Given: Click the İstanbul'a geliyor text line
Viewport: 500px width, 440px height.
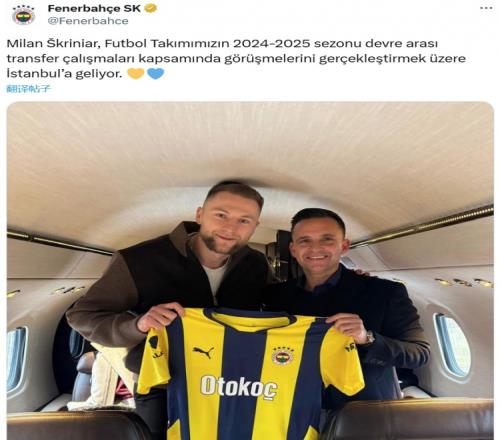Looking at the screenshot, I should click(x=63, y=73).
